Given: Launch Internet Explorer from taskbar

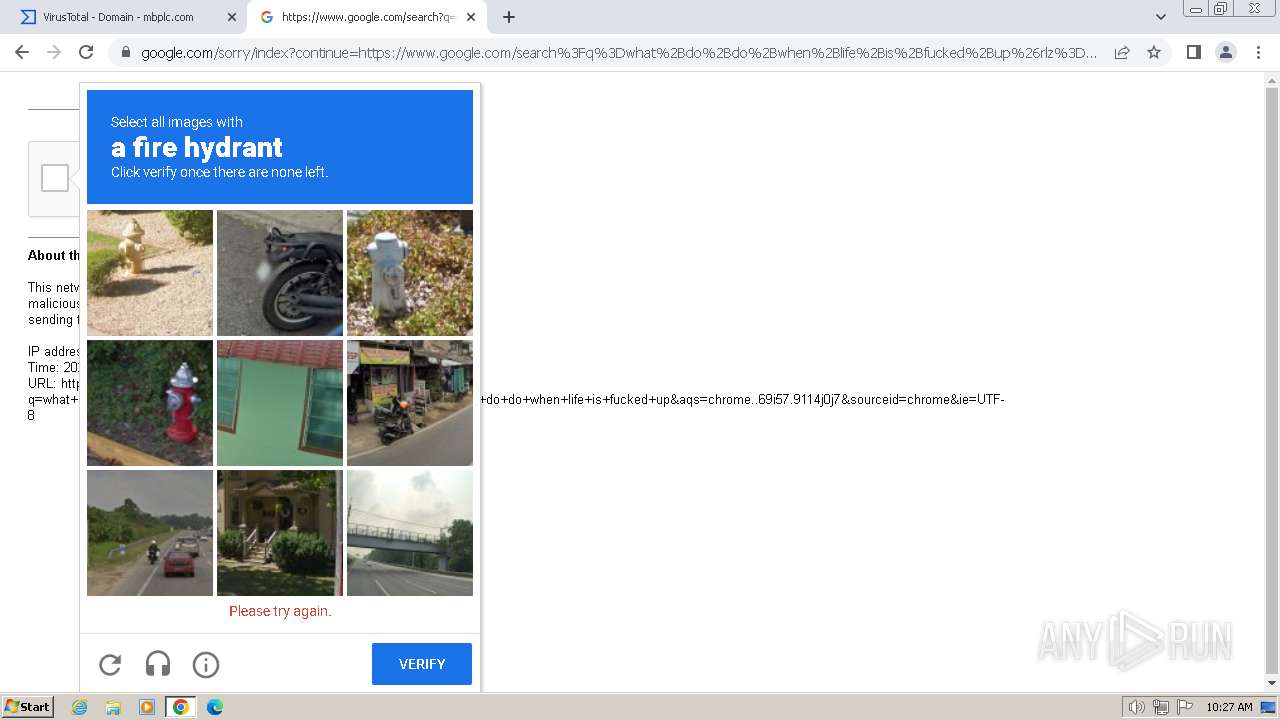Looking at the screenshot, I should point(80,707).
